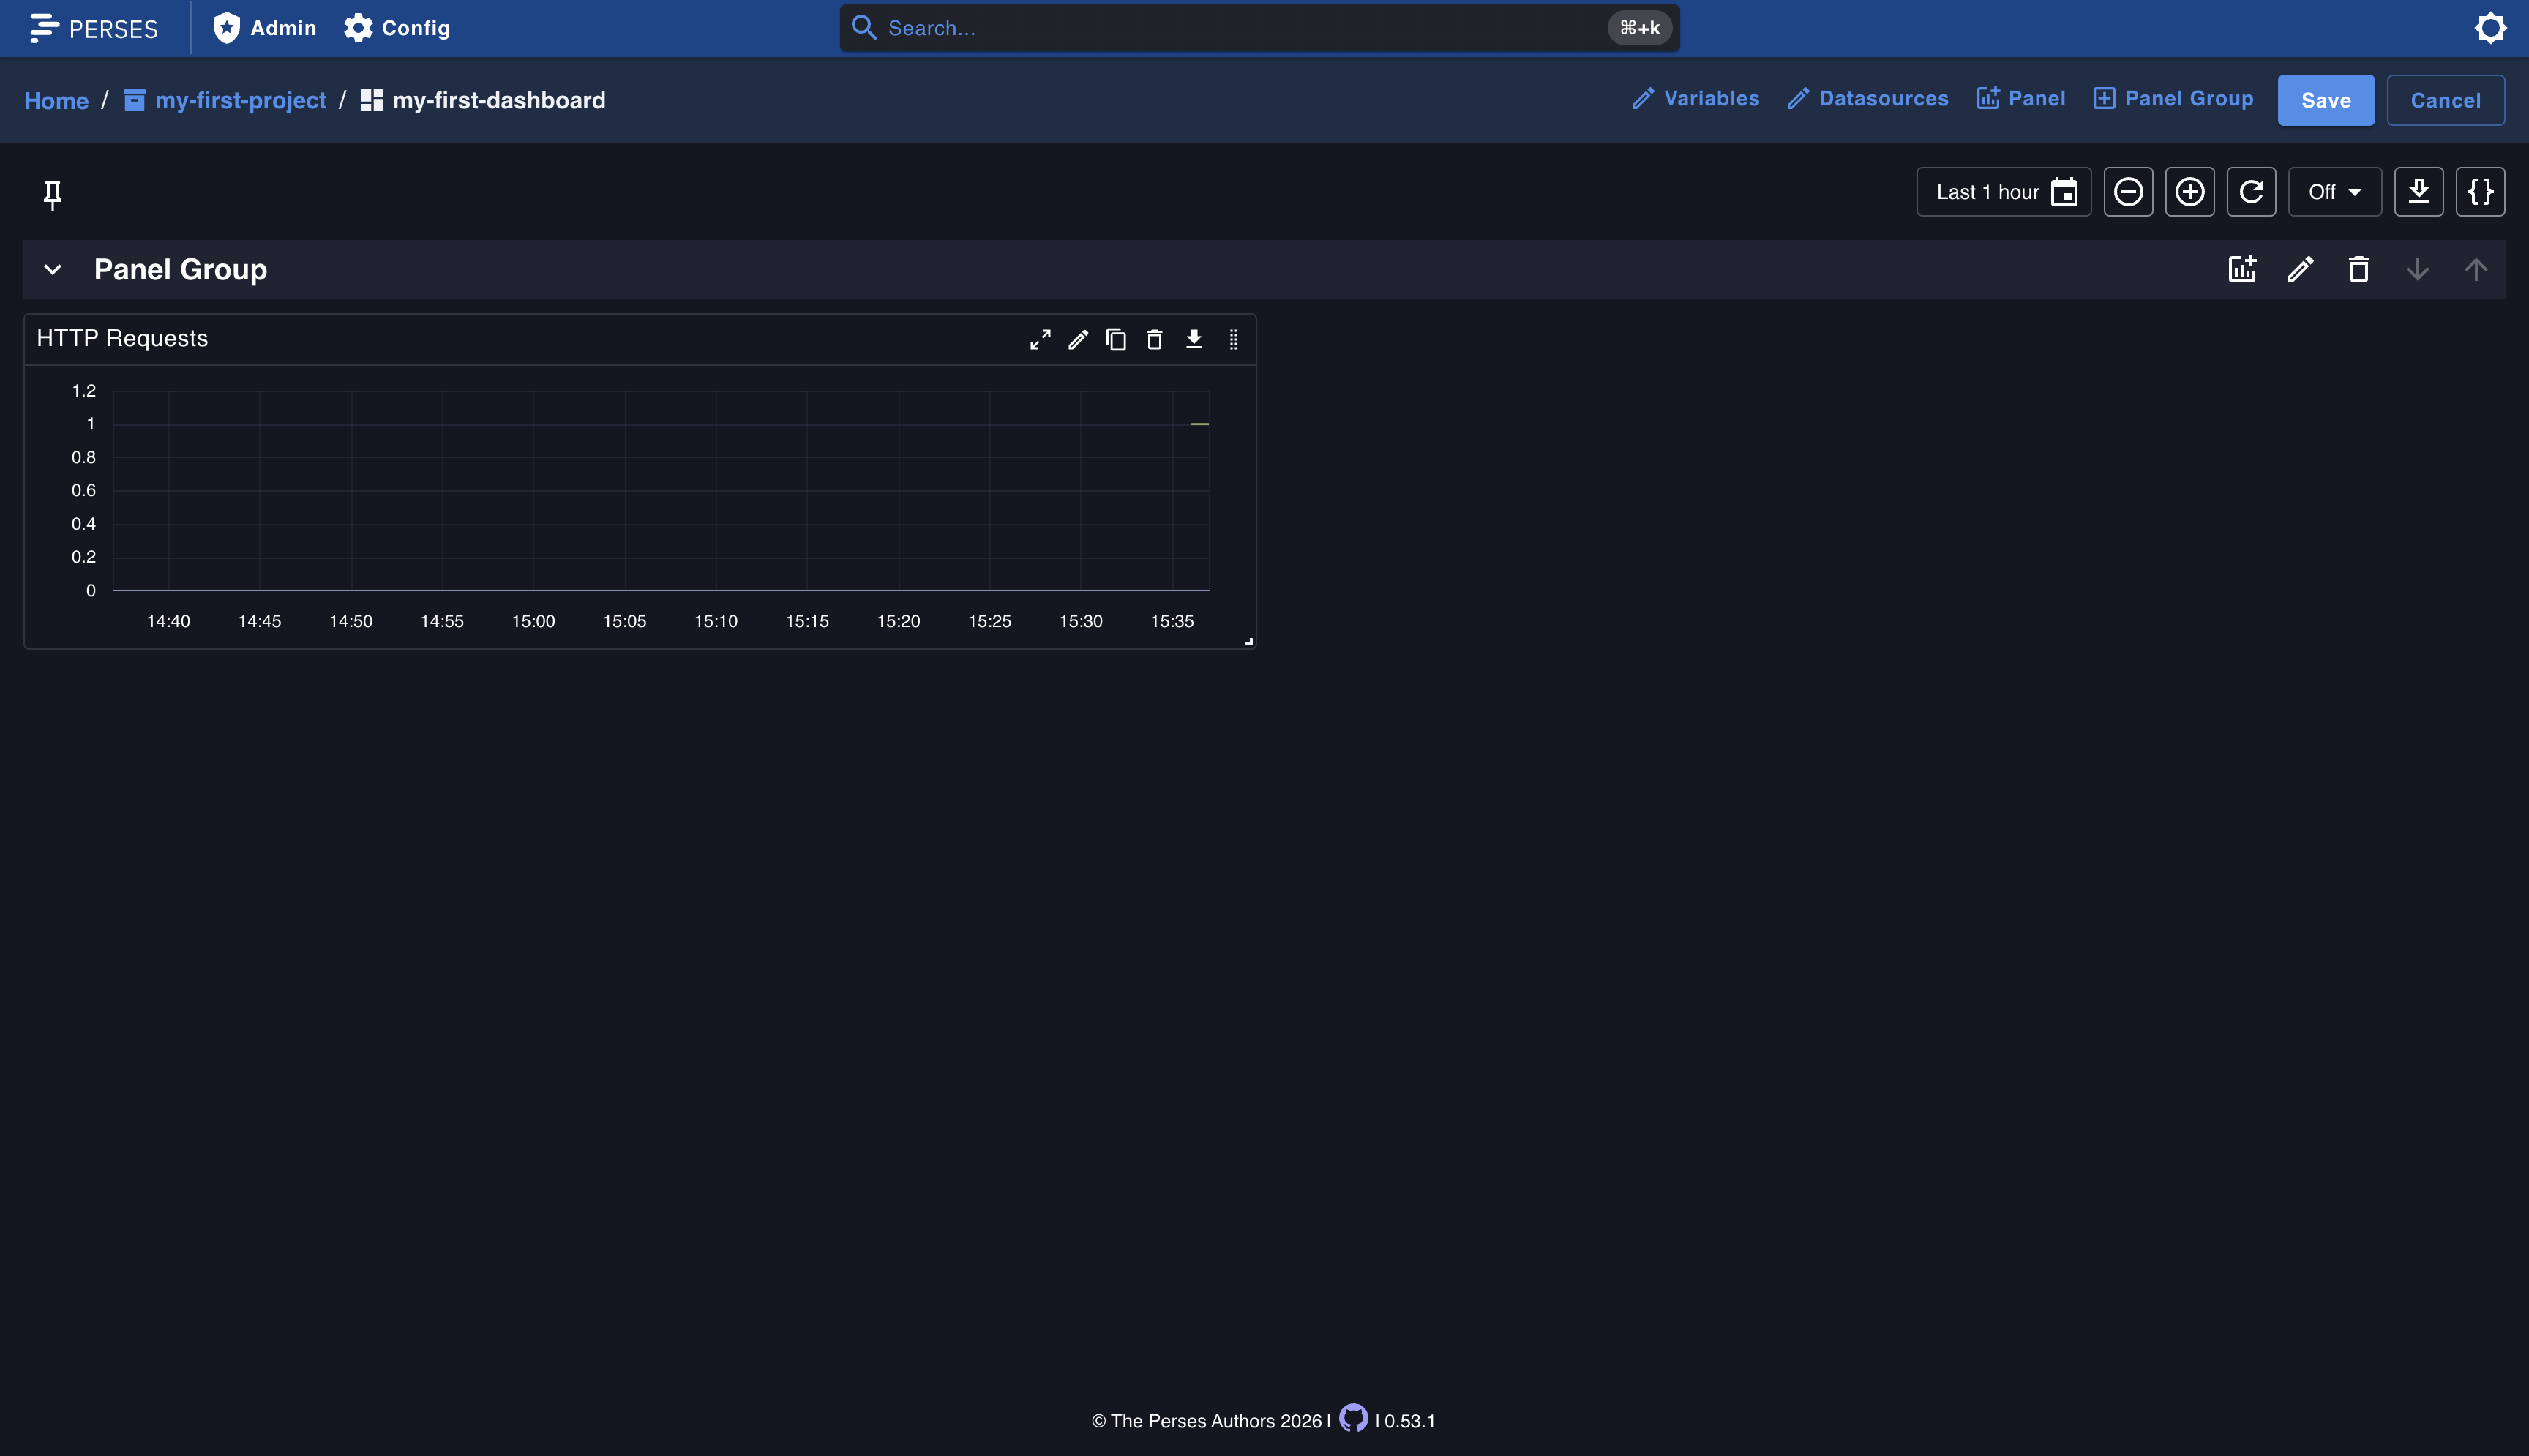Image resolution: width=2529 pixels, height=1456 pixels.
Task: Click the data line at the chart's right edge
Action: [1199, 424]
